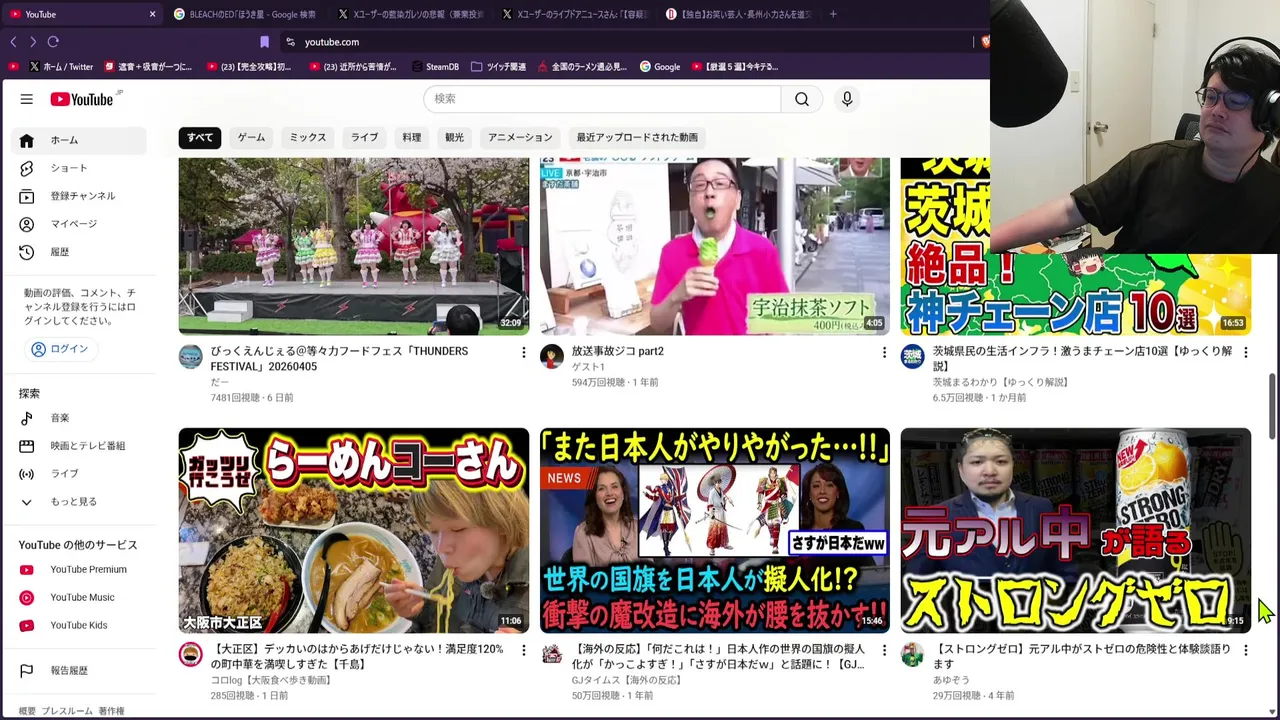The image size is (1280, 720).
Task: Open options for びっくえんじぇる video
Action: pyautogui.click(x=523, y=352)
